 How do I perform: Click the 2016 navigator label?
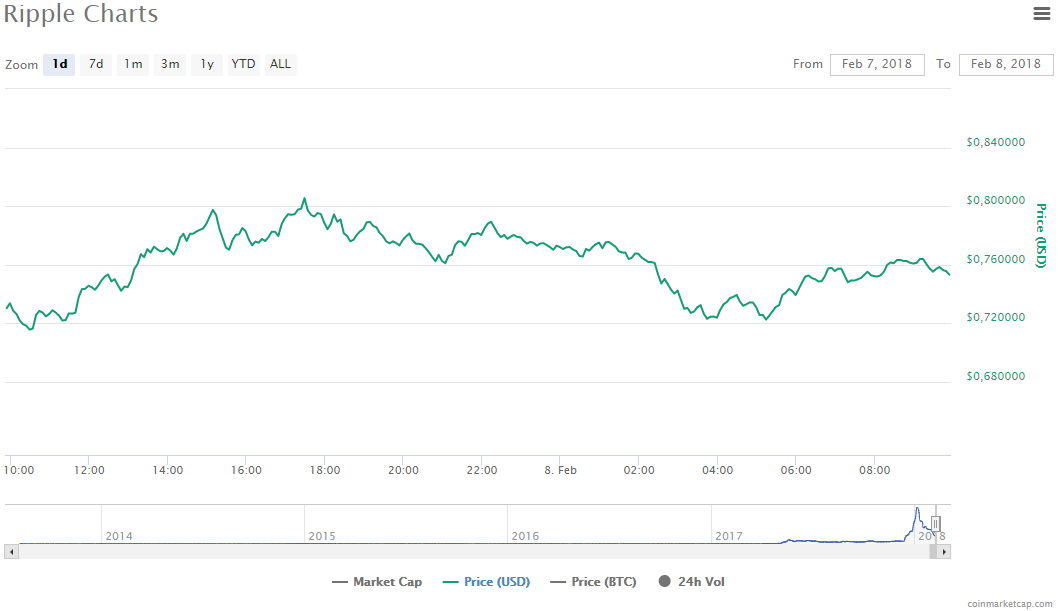(x=525, y=536)
